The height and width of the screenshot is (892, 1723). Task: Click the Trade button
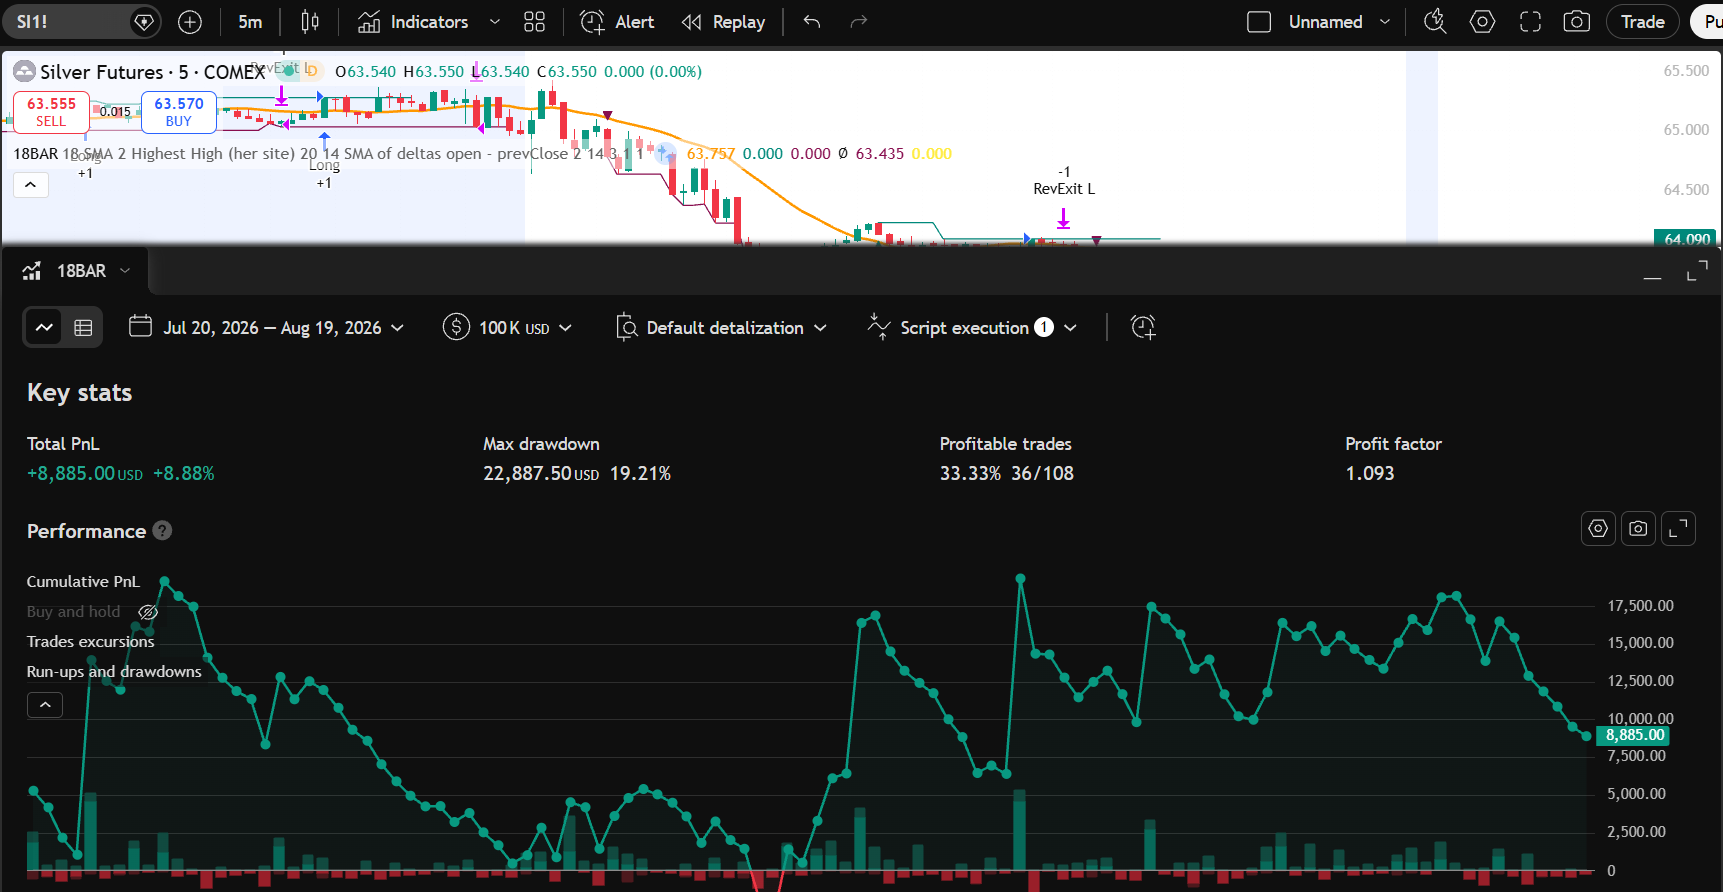point(1643,21)
